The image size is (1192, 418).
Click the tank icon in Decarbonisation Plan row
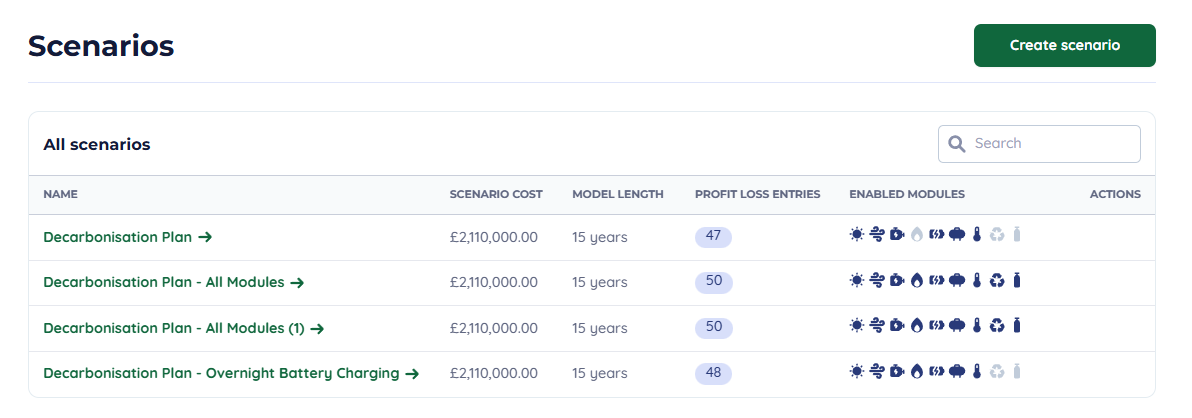[x=956, y=235]
